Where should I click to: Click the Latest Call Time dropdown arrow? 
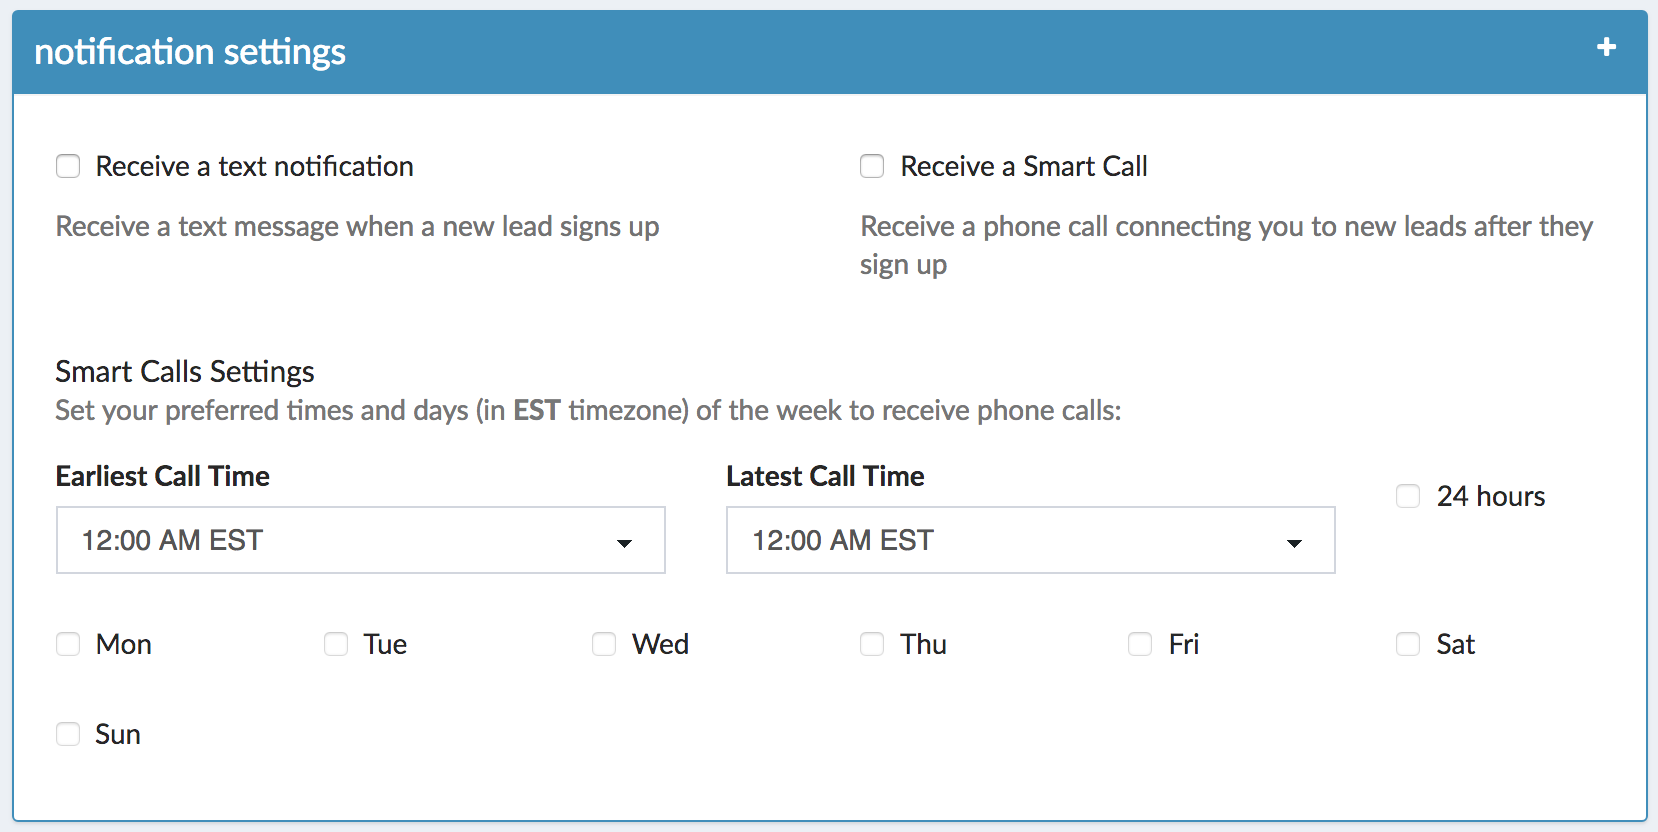[x=1294, y=543]
